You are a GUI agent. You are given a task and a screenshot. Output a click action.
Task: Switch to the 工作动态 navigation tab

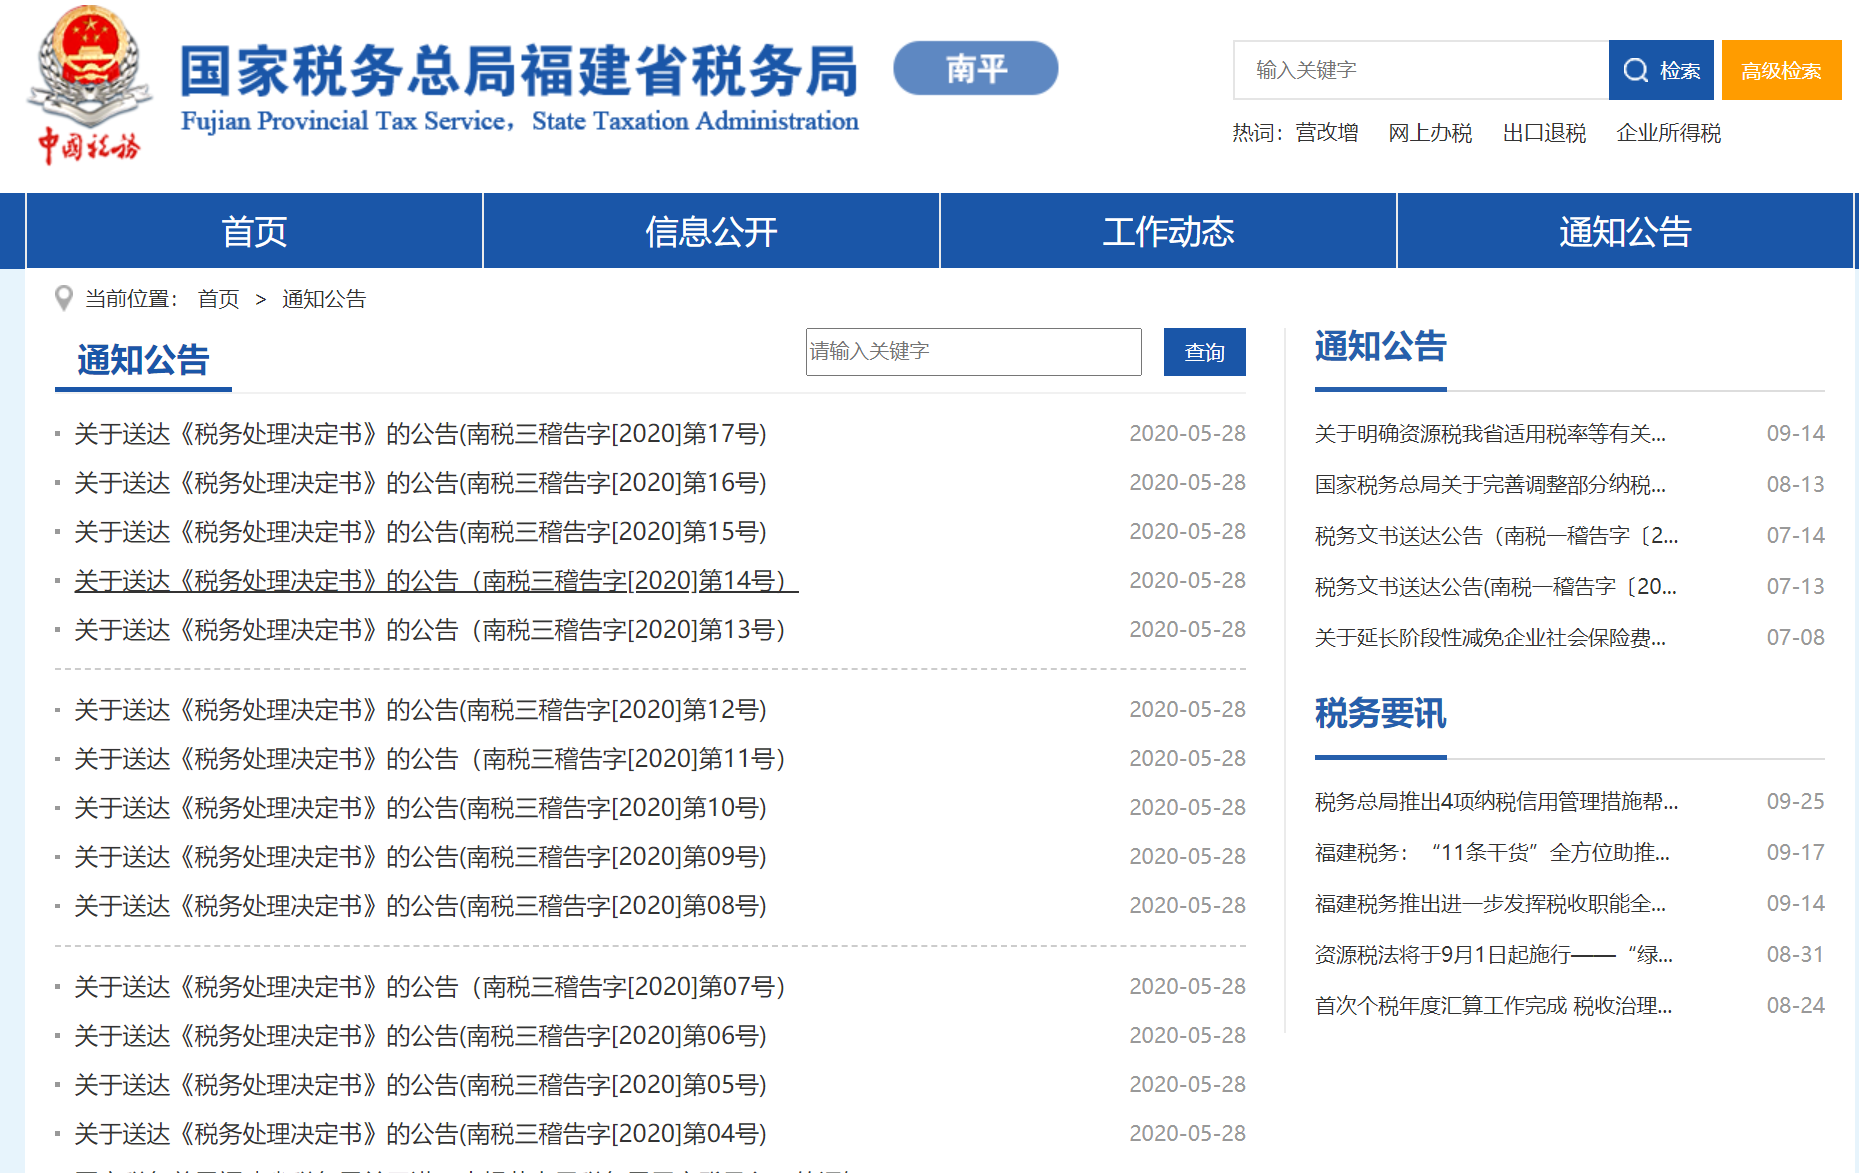coord(1168,231)
